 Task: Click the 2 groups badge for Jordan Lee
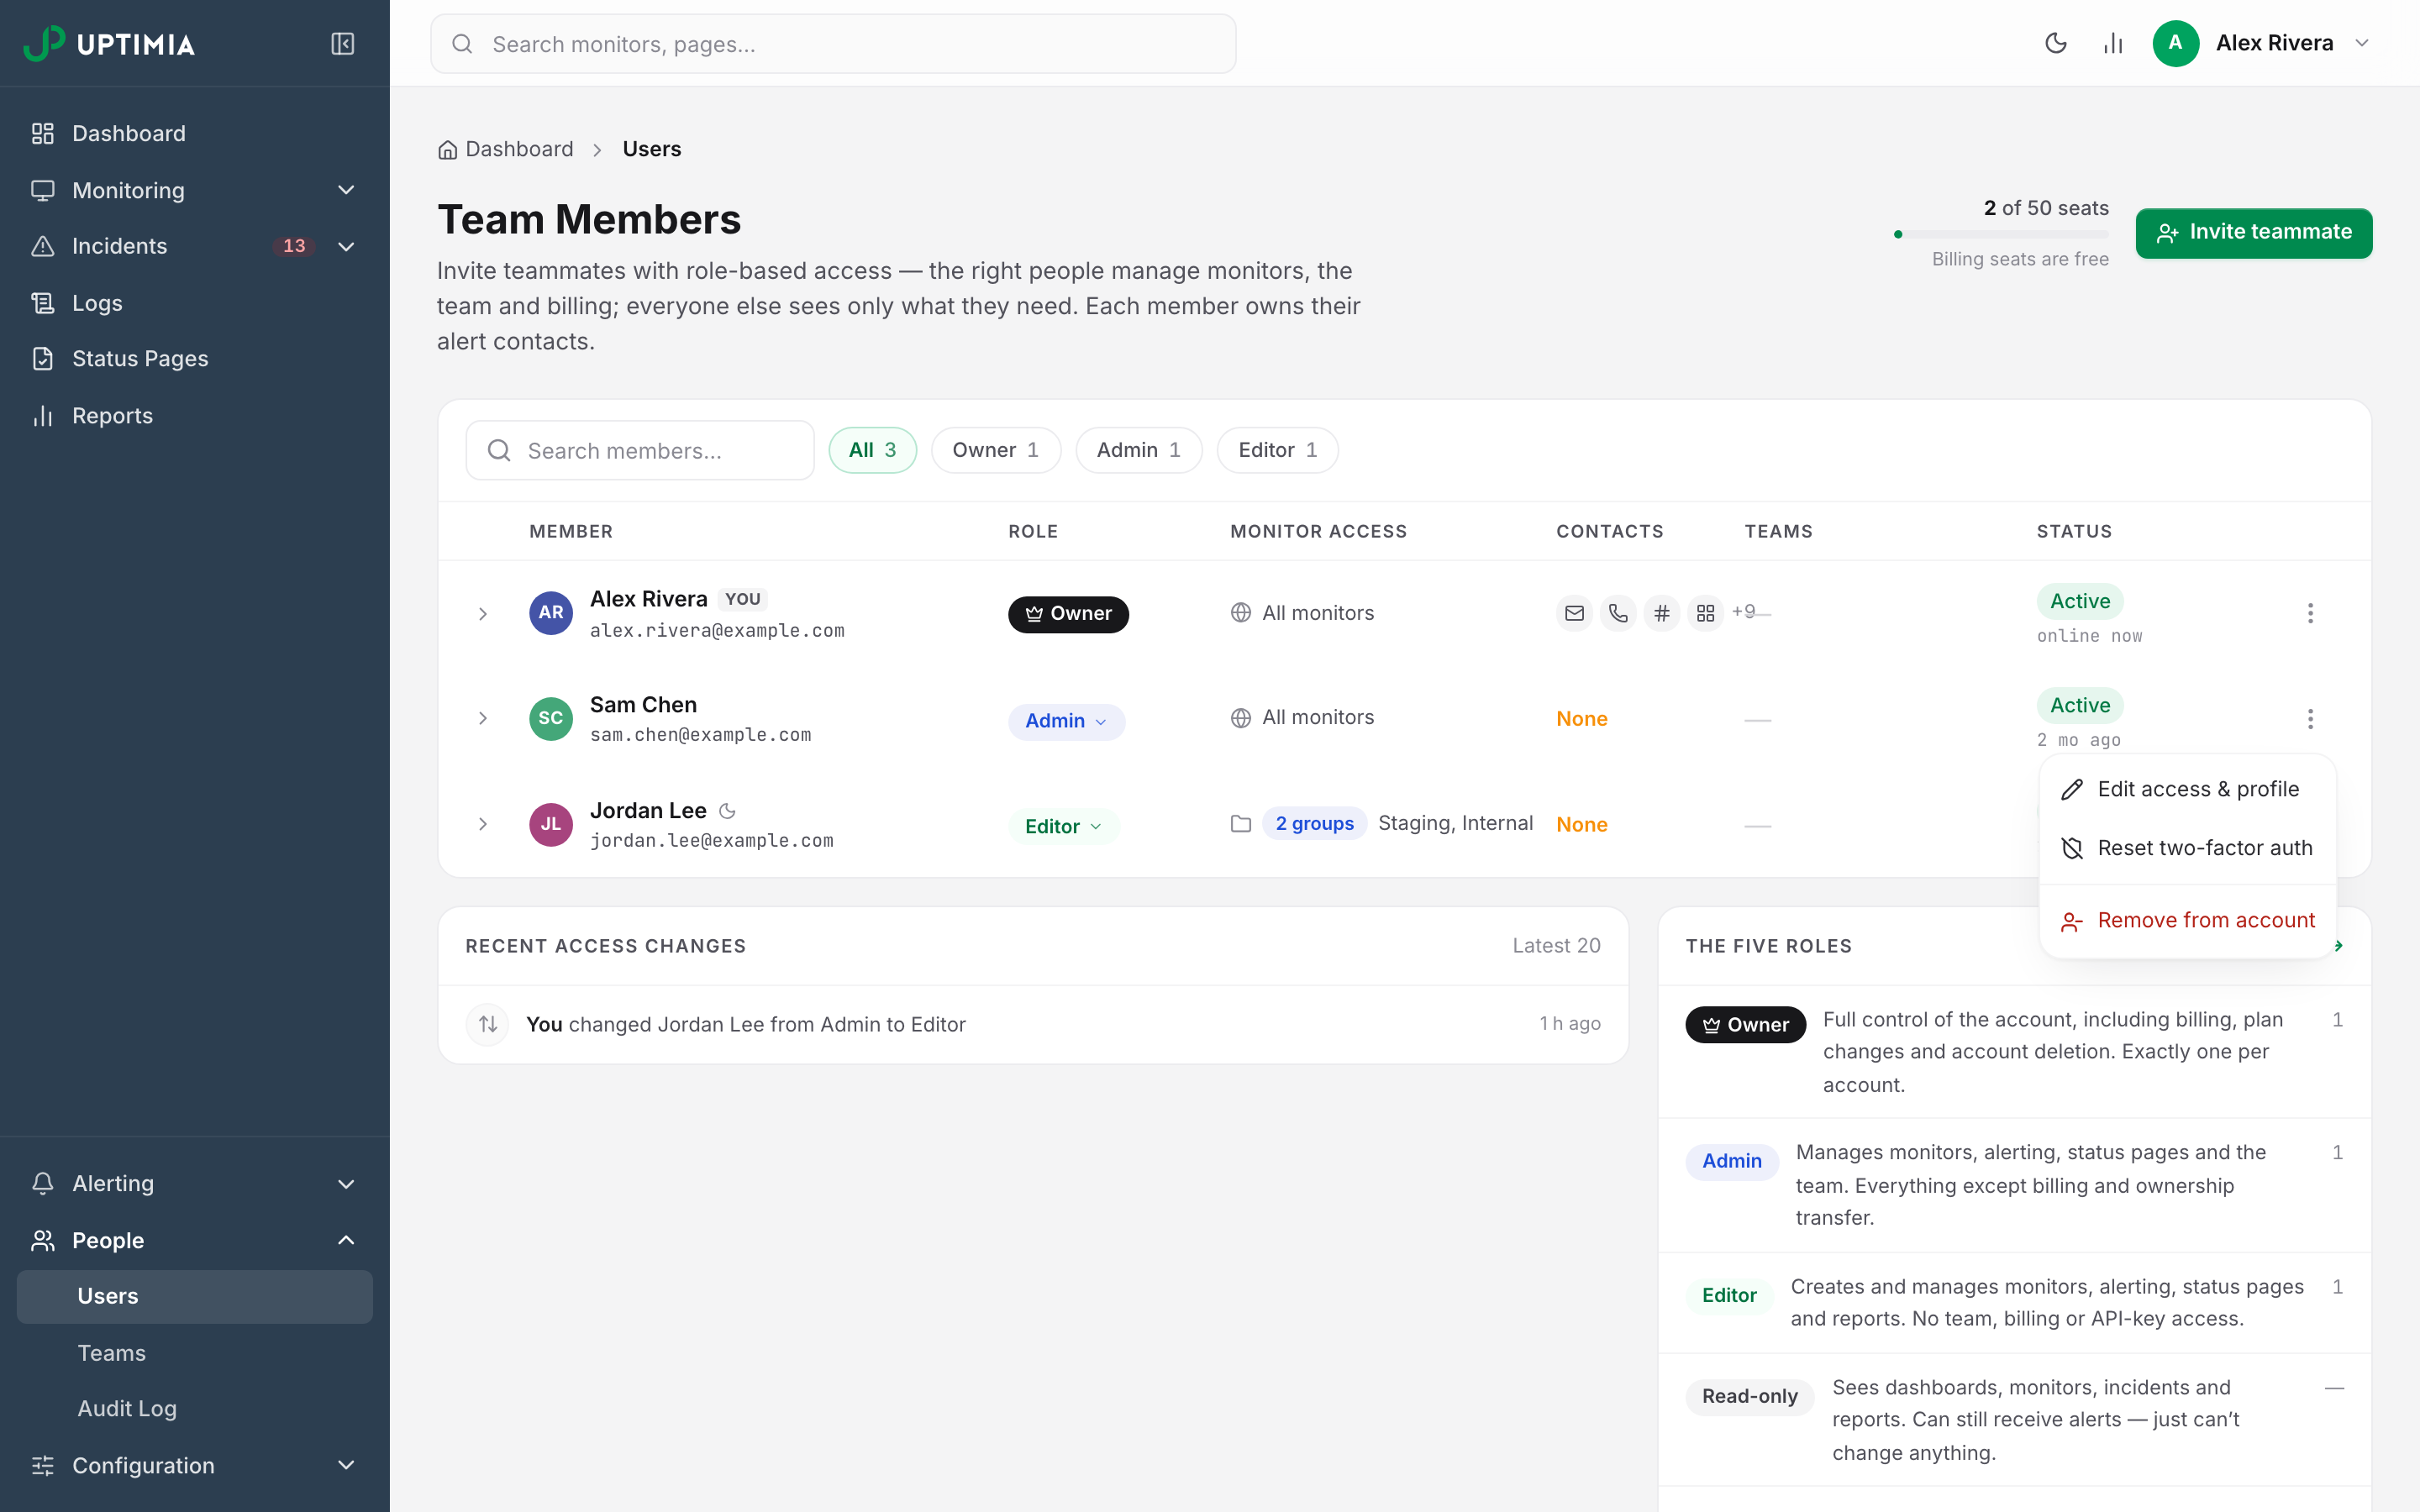click(x=1314, y=823)
